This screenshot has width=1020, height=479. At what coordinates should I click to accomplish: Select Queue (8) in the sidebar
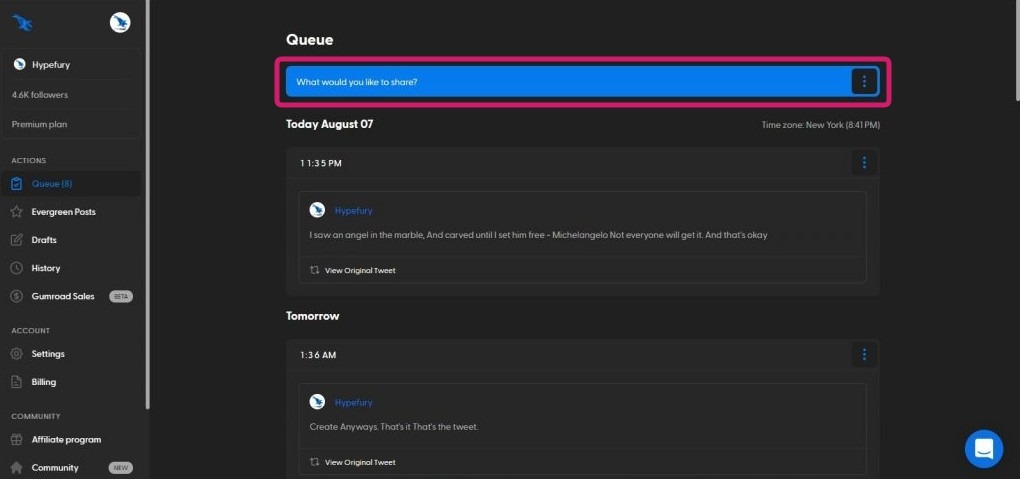51,184
